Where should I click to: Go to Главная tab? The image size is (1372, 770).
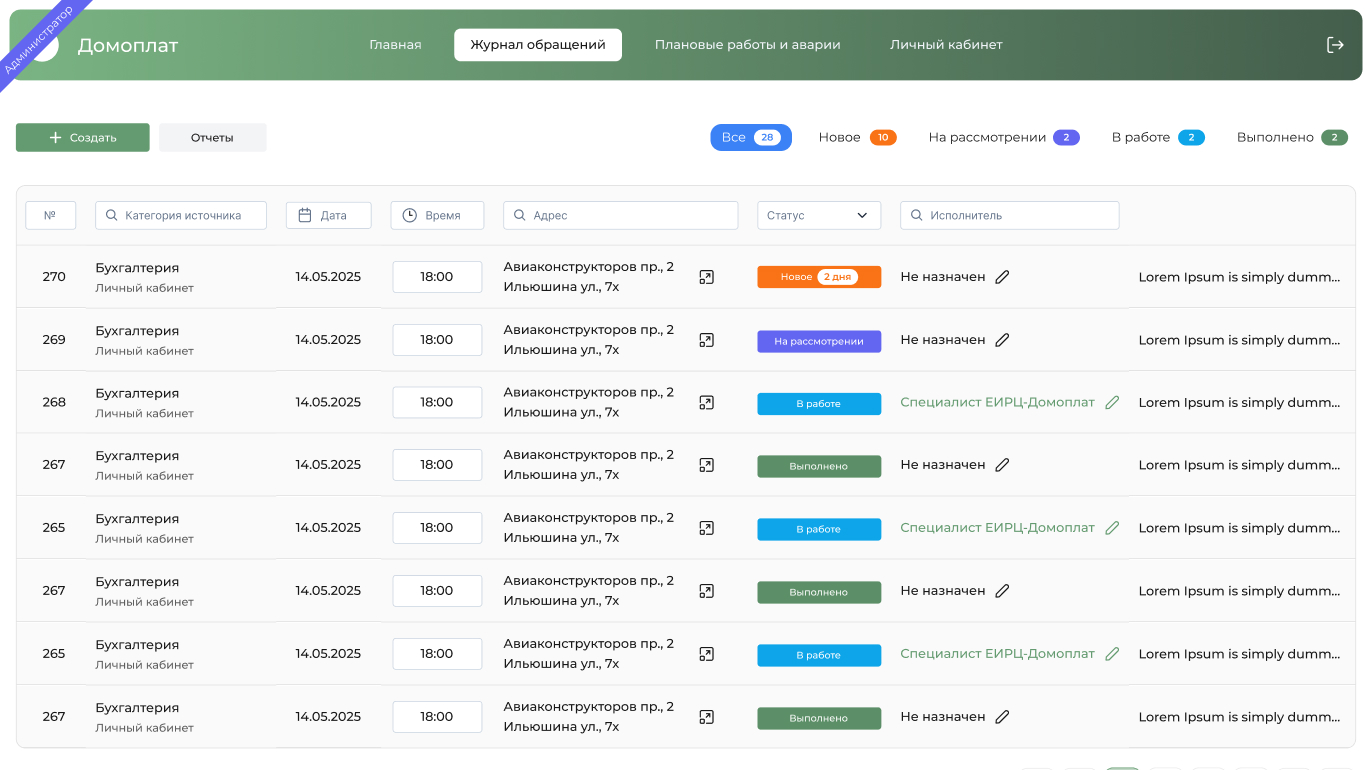tap(395, 45)
